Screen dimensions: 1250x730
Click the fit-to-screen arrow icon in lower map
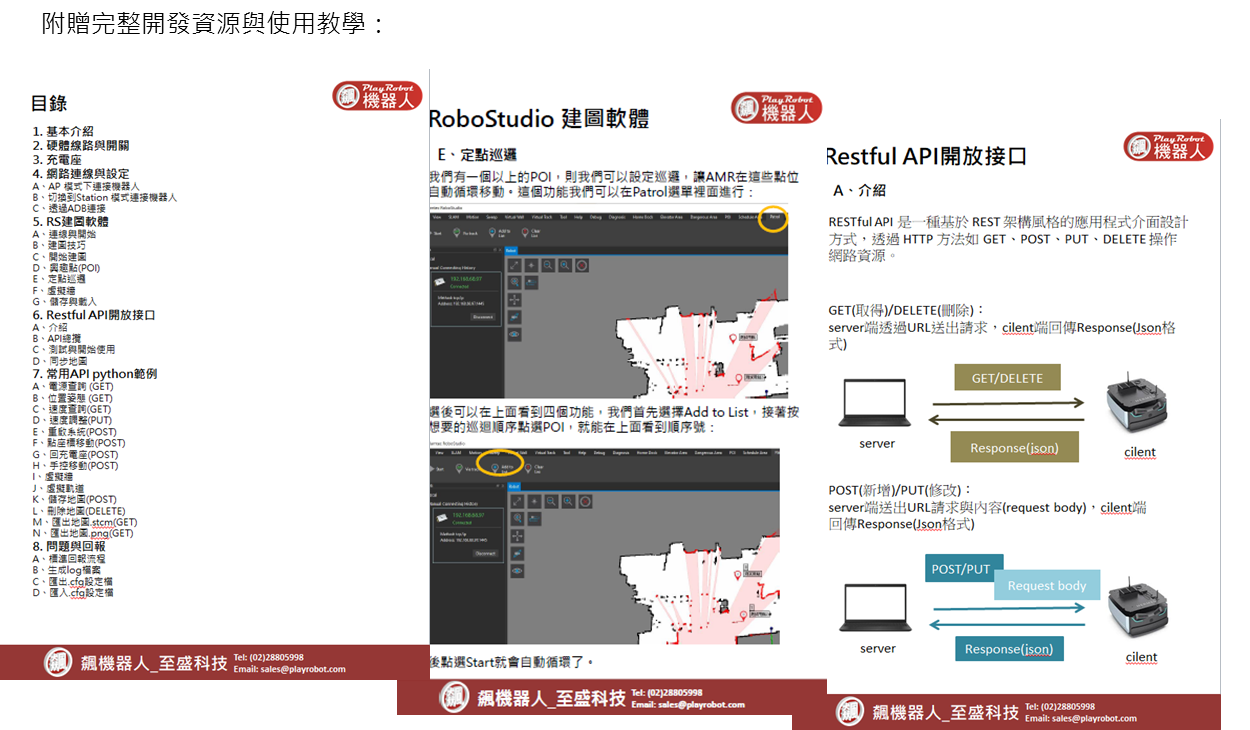pos(516,500)
